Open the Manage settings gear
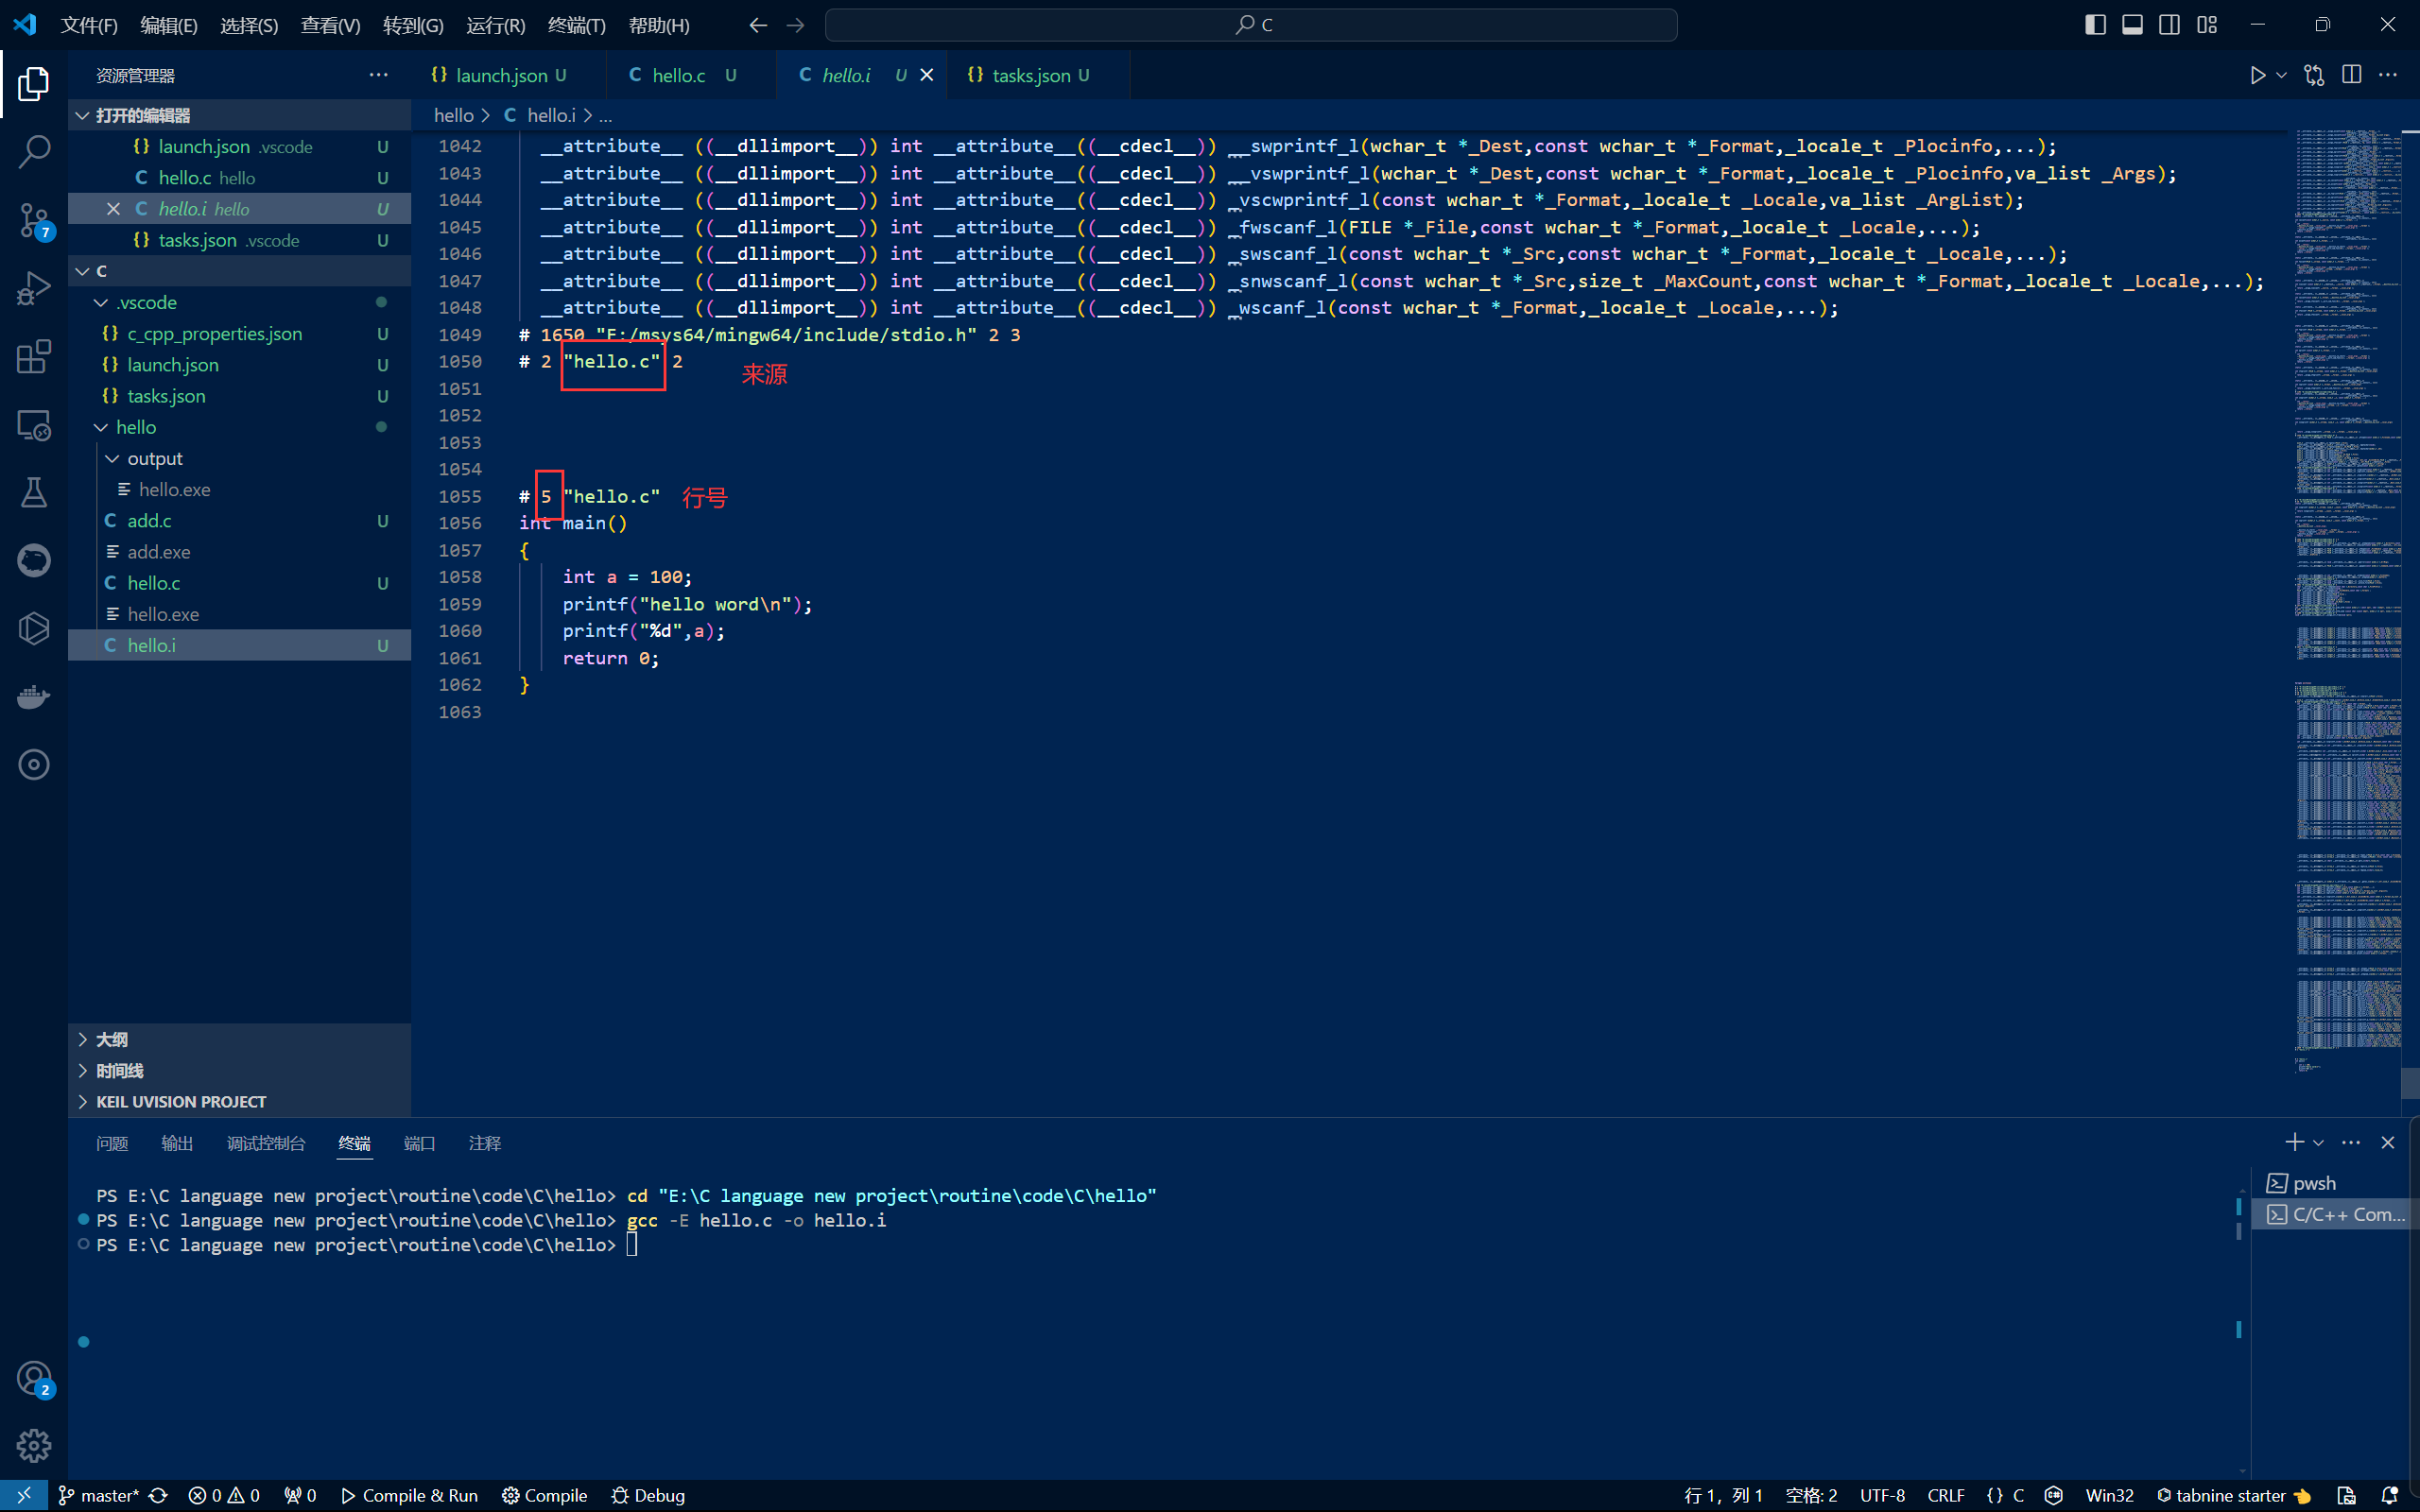Image resolution: width=2420 pixels, height=1512 pixels. (x=34, y=1445)
